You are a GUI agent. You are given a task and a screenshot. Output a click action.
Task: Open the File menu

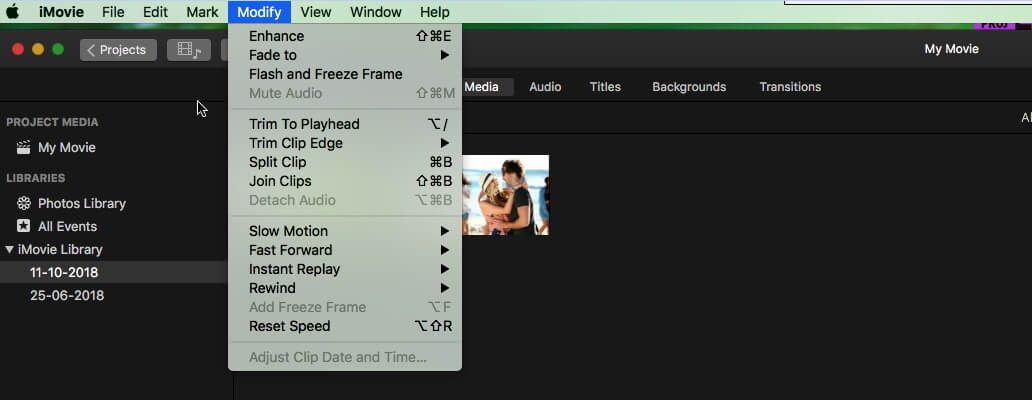[x=113, y=12]
